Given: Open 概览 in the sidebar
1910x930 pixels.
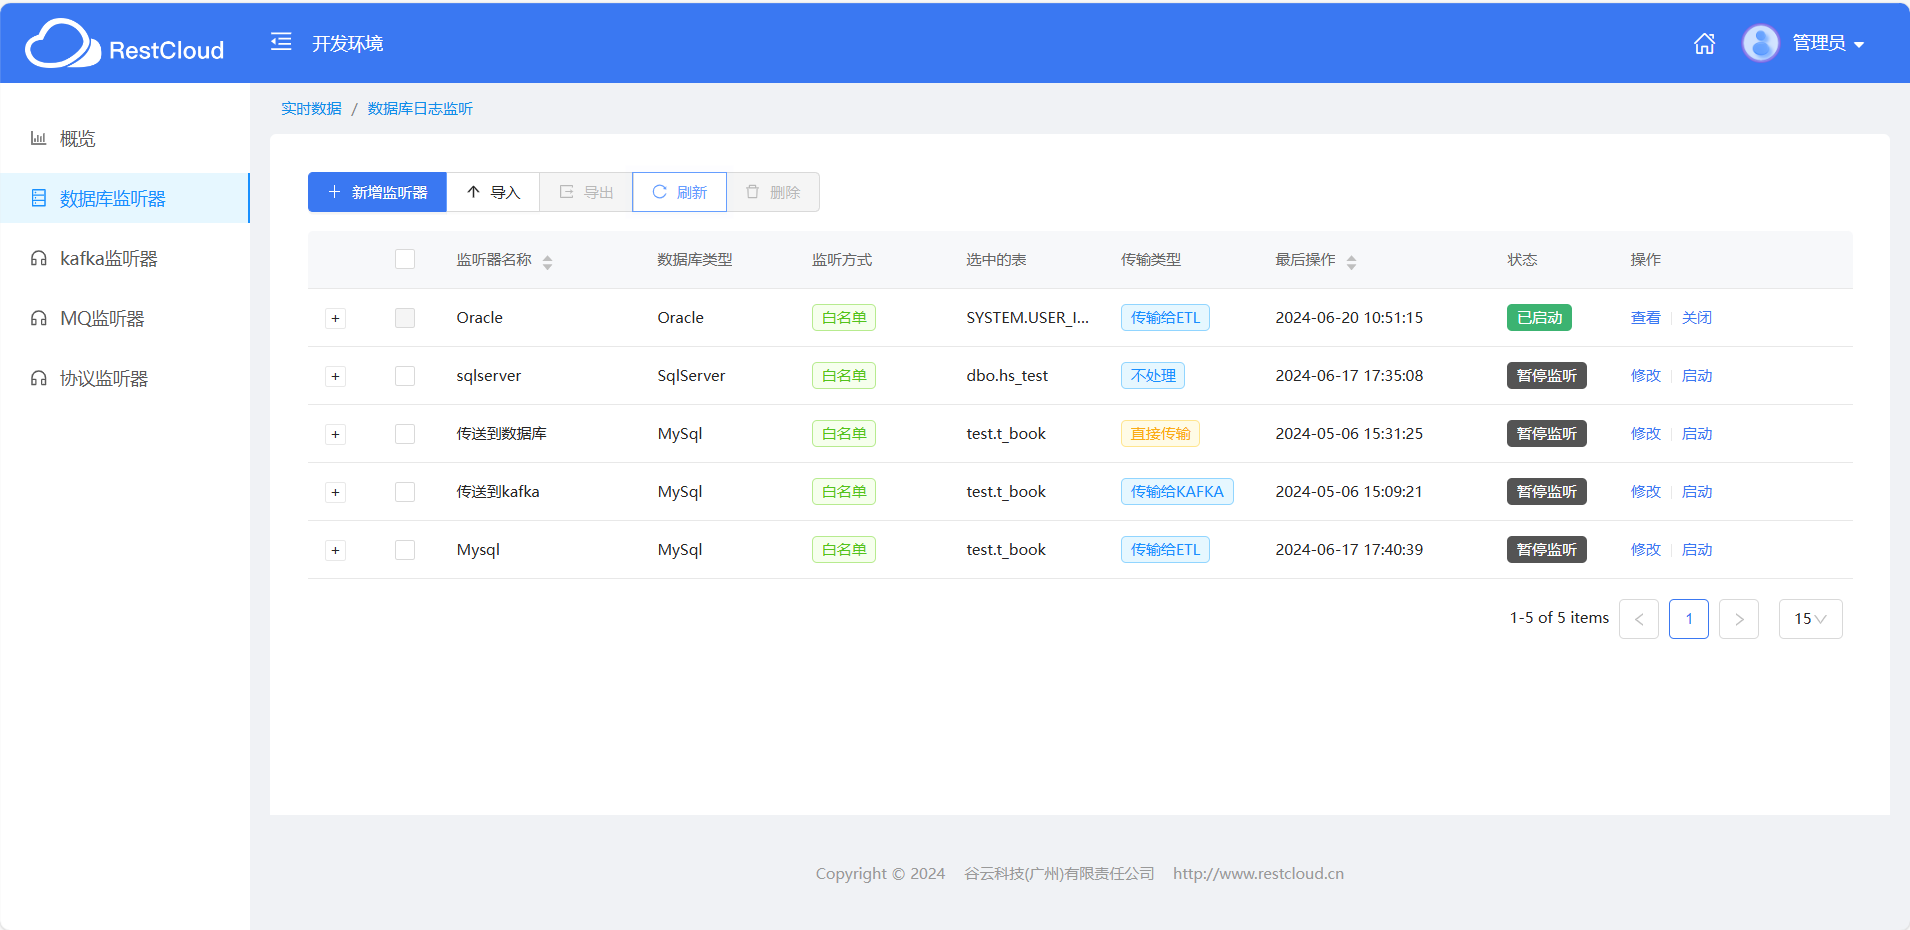Looking at the screenshot, I should click(x=125, y=138).
